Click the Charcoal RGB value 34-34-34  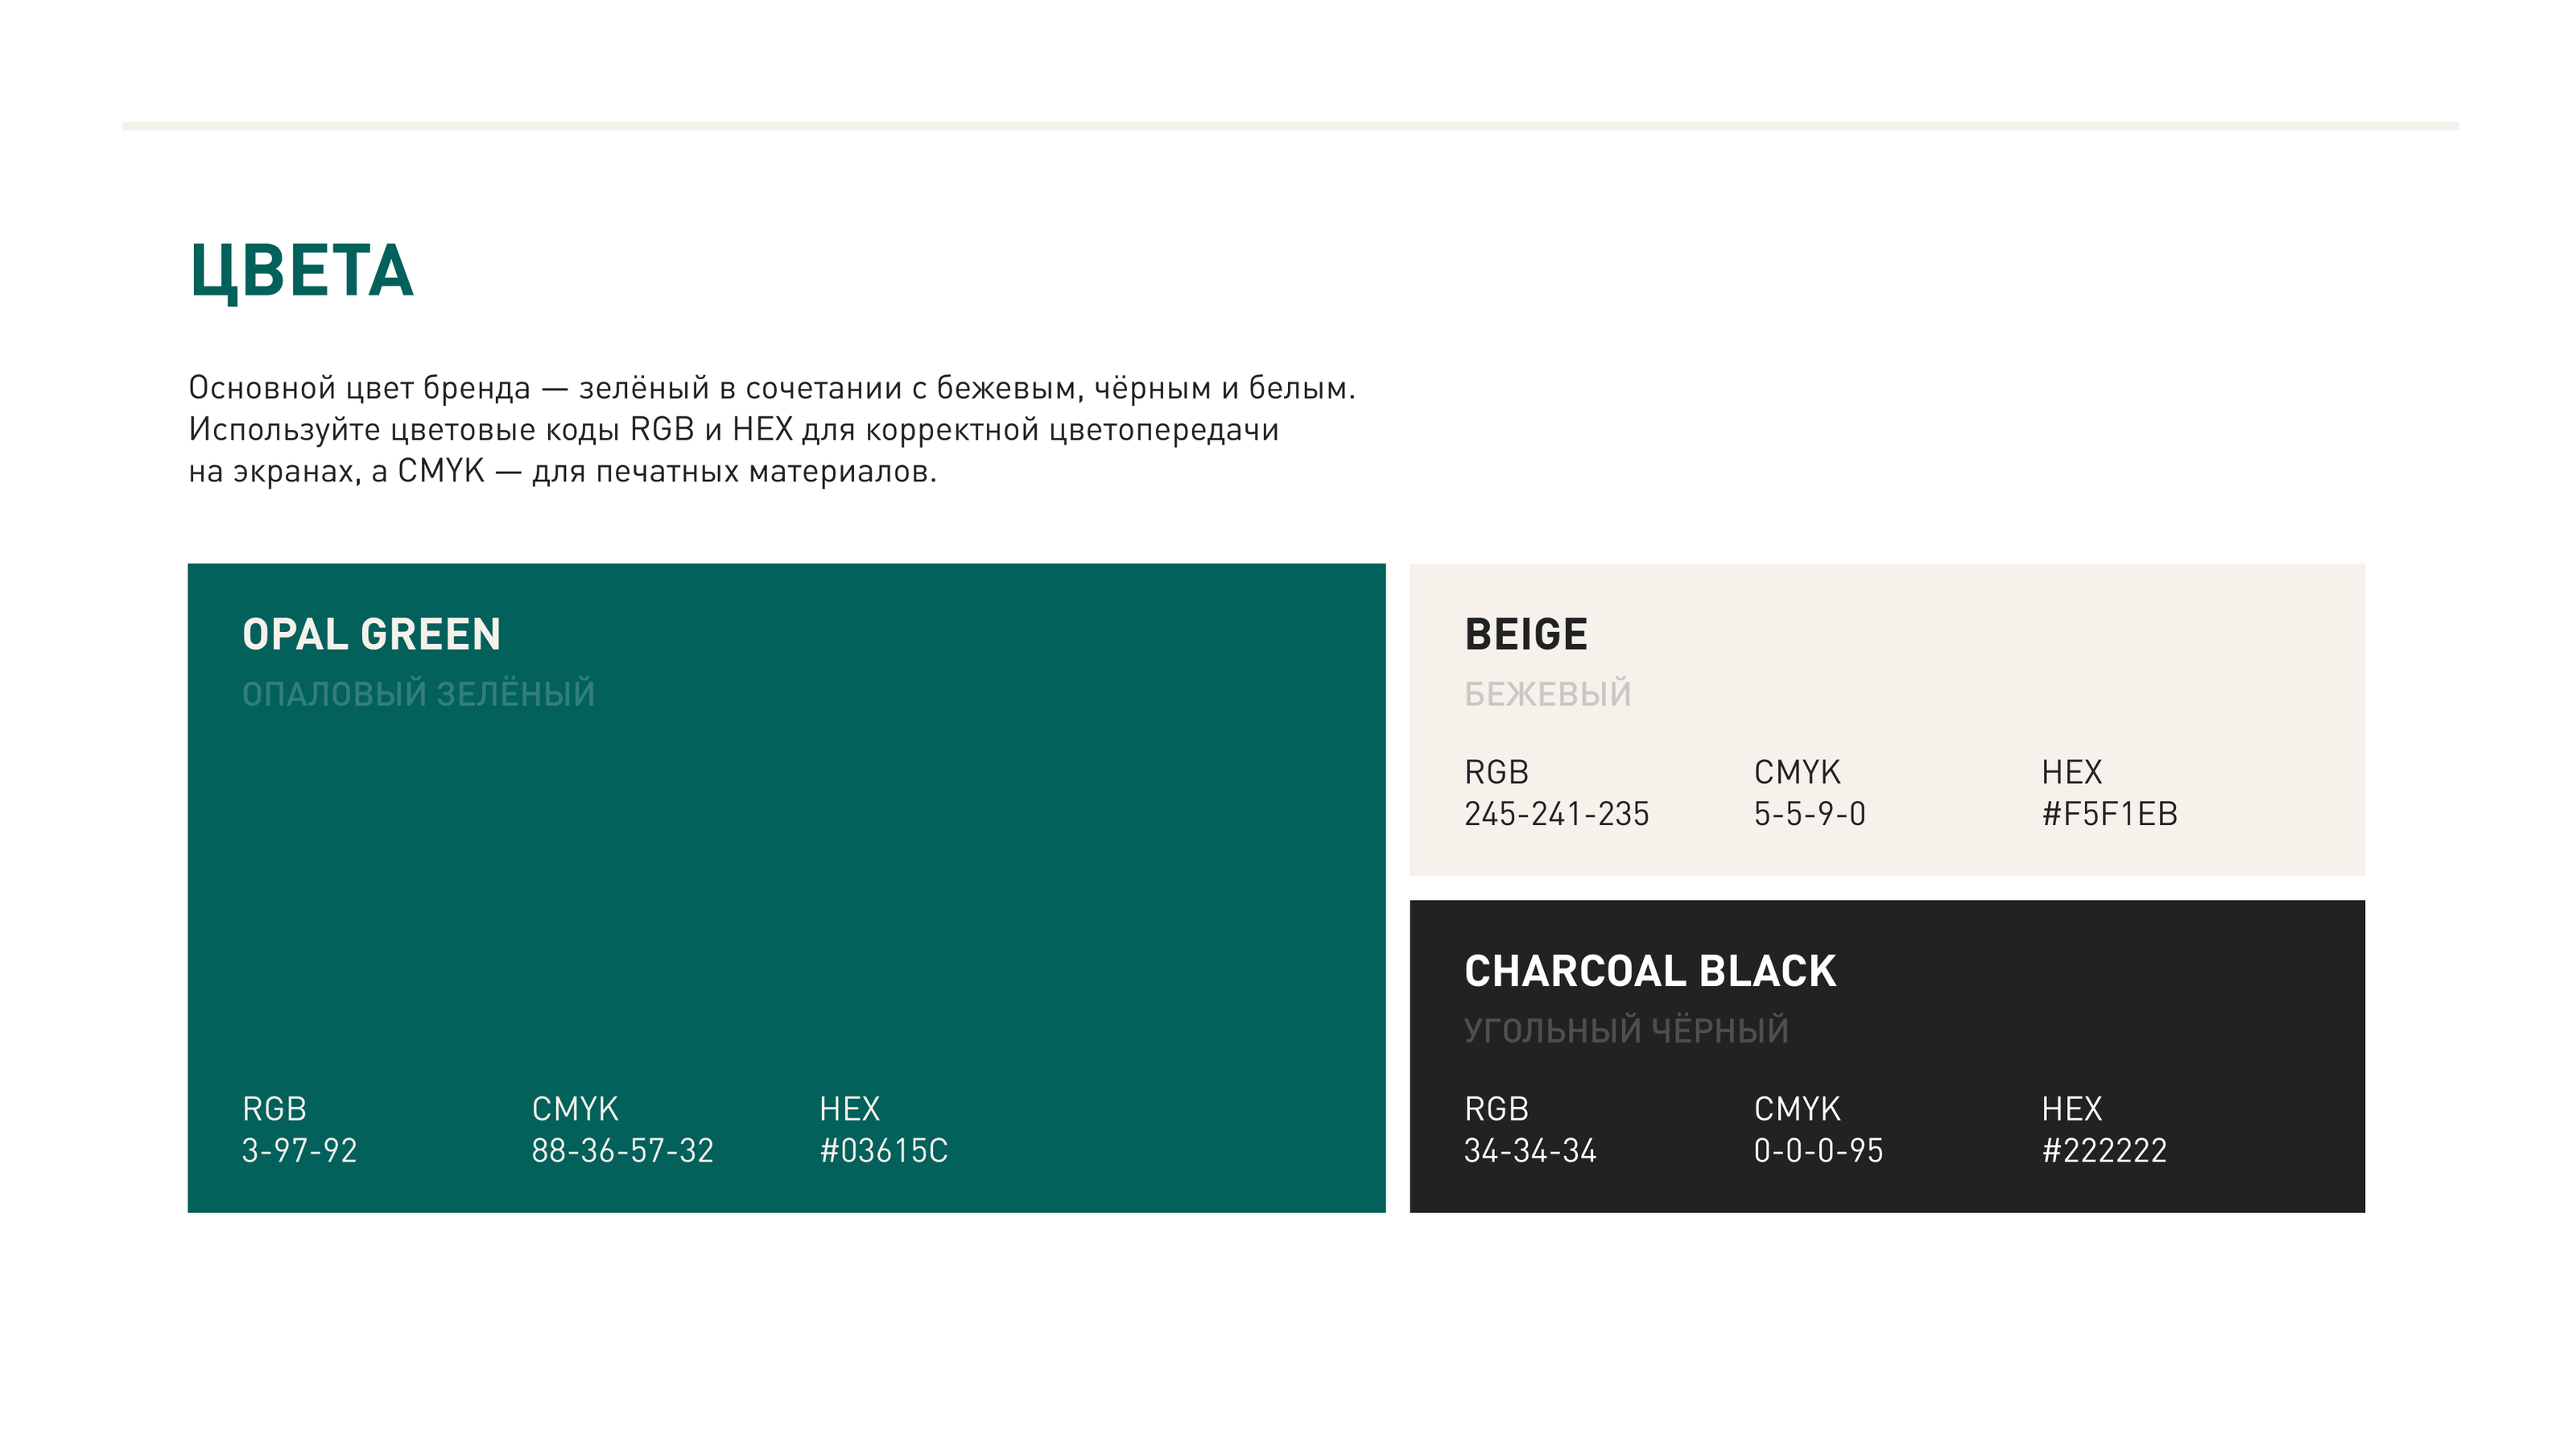pos(1530,1151)
